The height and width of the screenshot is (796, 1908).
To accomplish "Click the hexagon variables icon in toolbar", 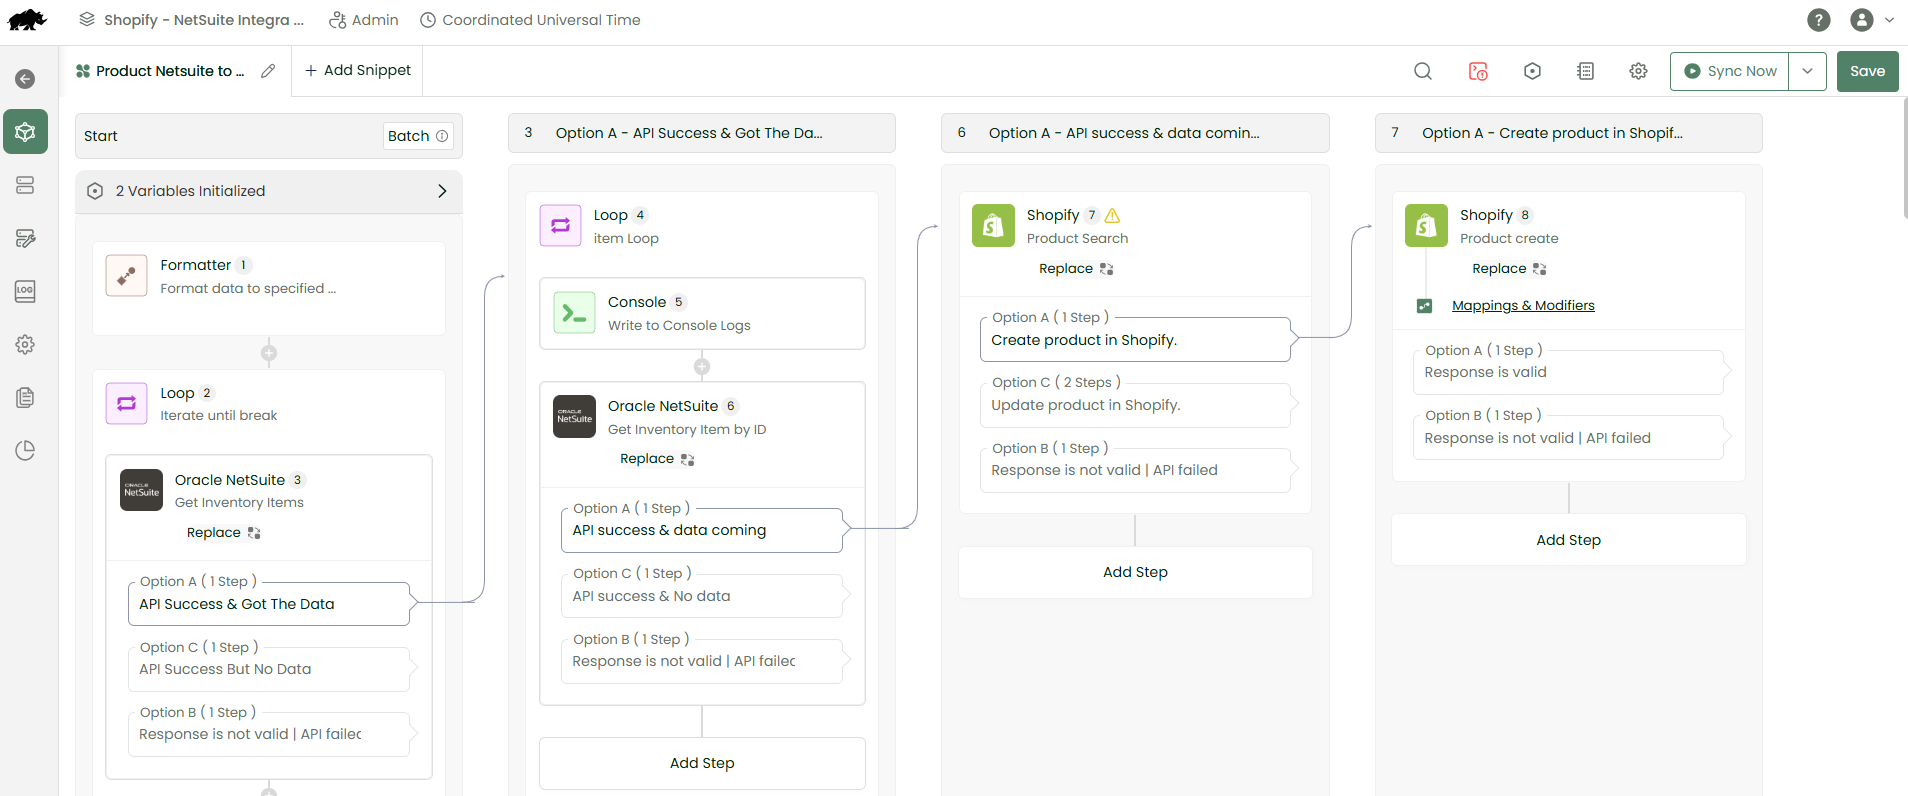I will [x=1532, y=71].
